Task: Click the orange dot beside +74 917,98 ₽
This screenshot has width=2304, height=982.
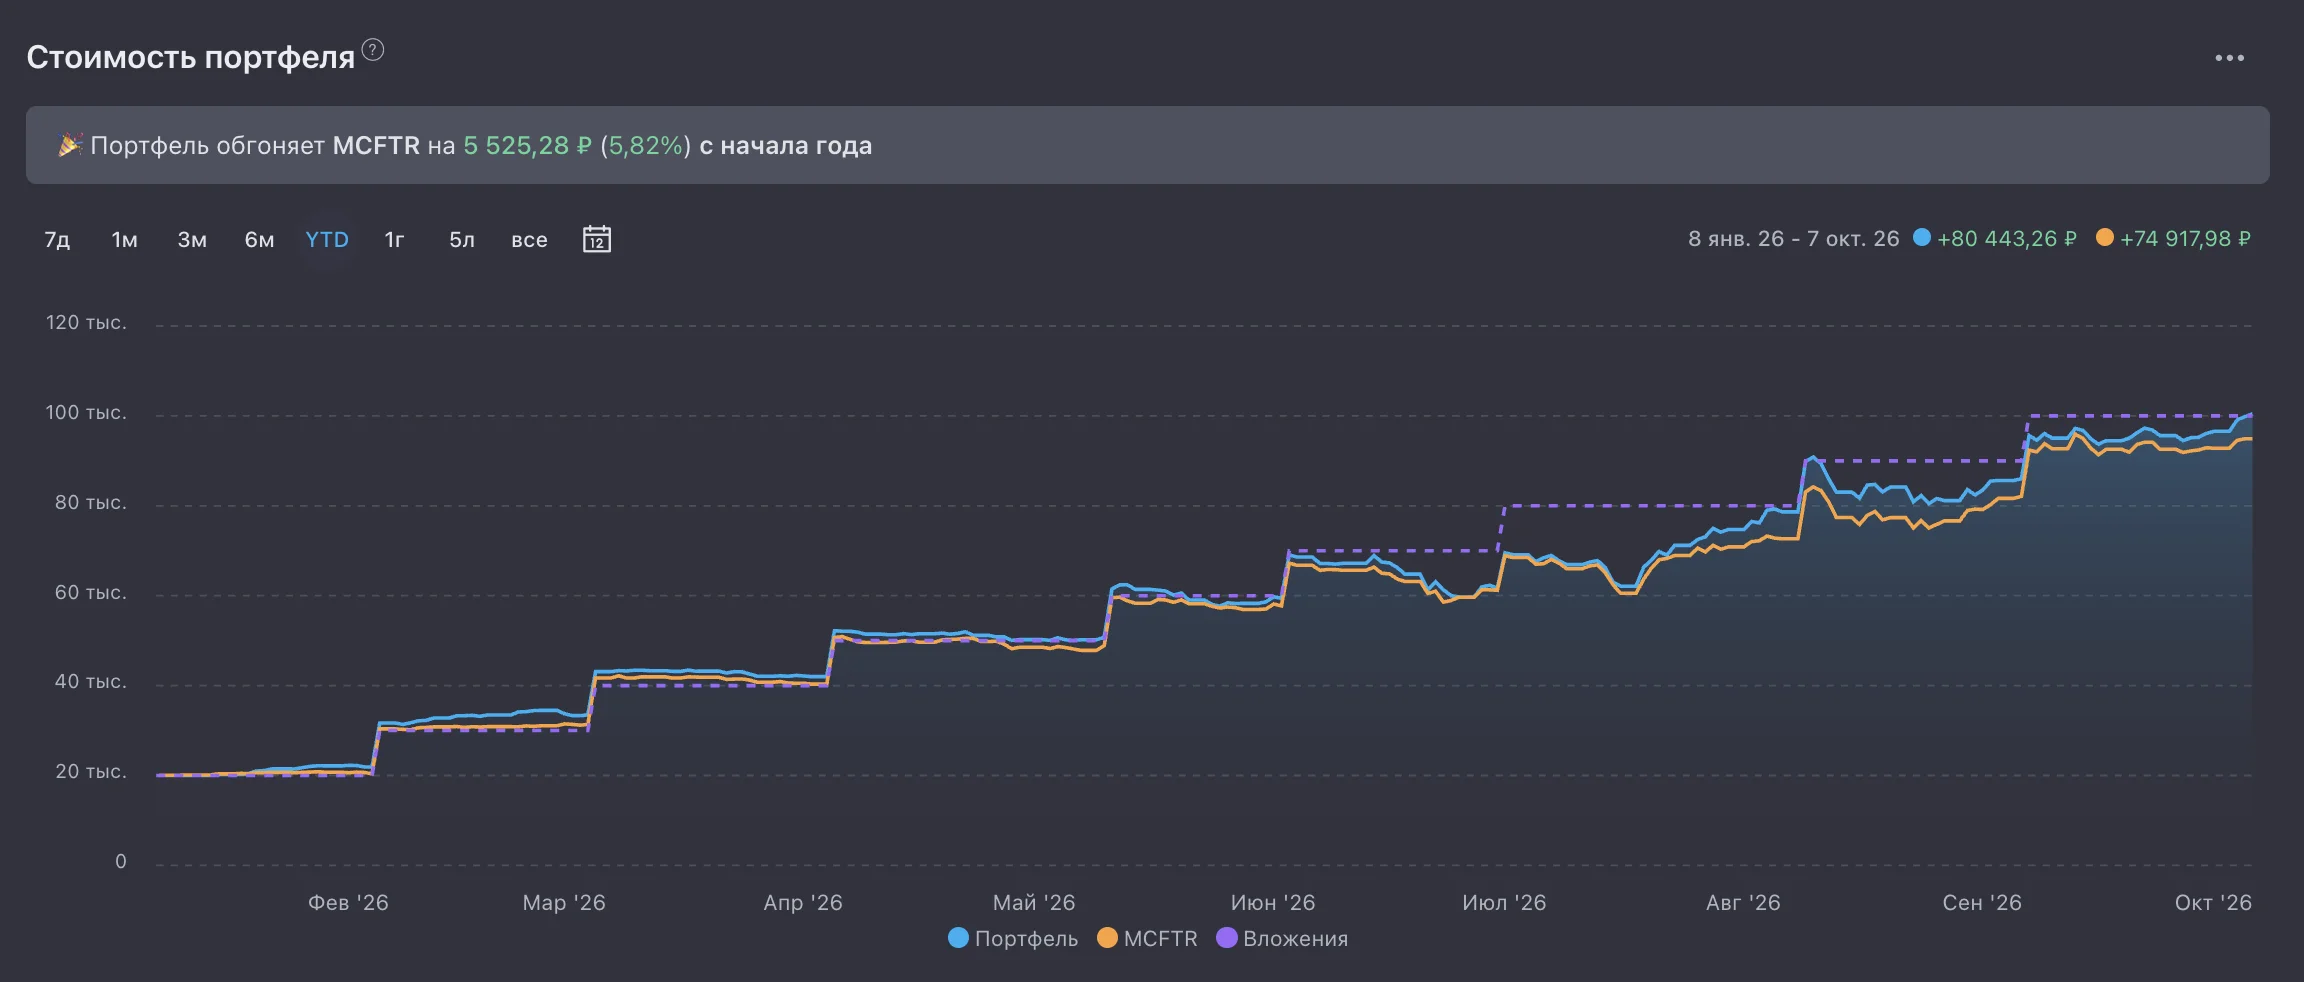Action: click(2104, 237)
